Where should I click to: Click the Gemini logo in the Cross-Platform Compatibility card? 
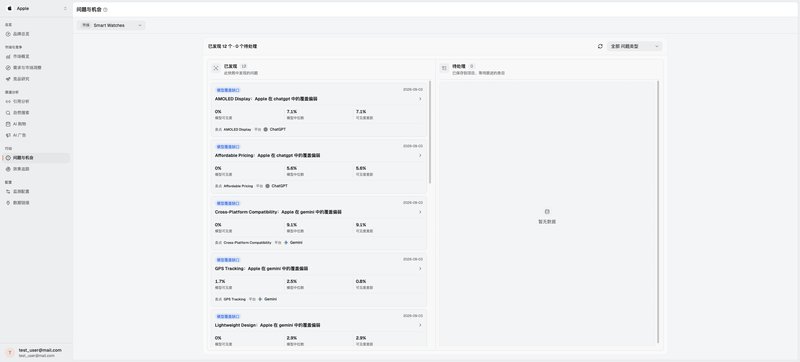pyautogui.click(x=286, y=243)
